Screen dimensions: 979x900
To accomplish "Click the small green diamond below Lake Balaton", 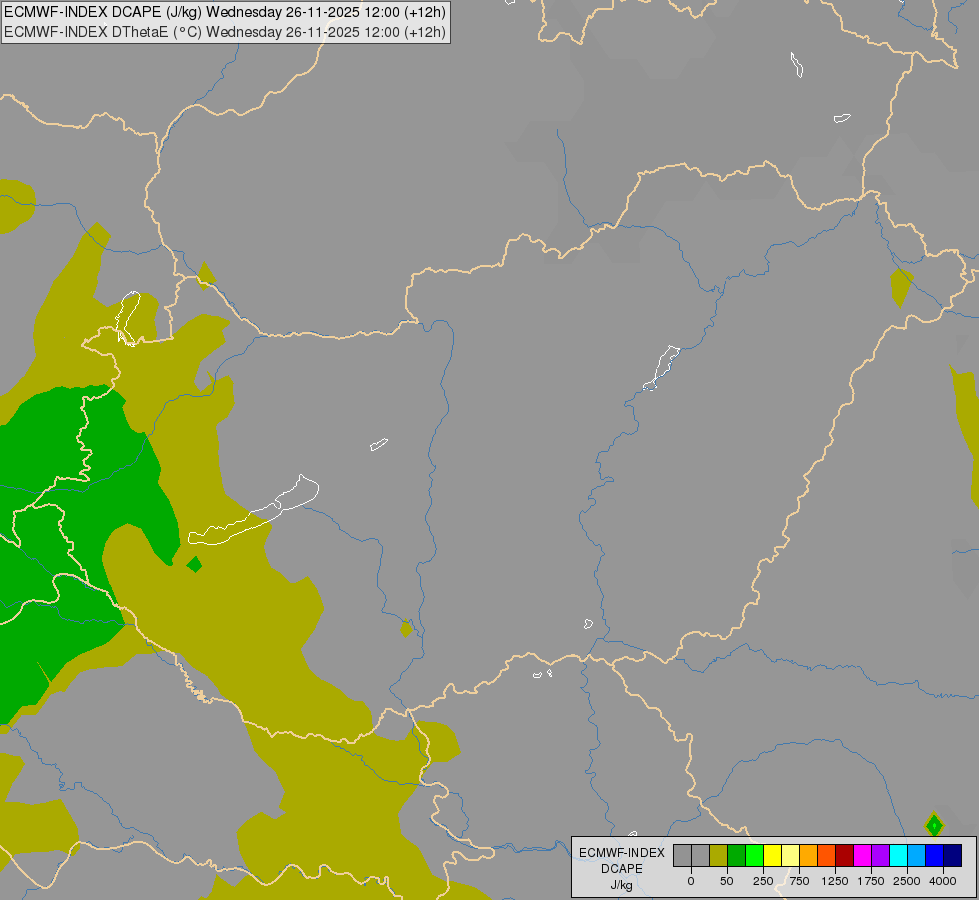I will click(x=194, y=564).
